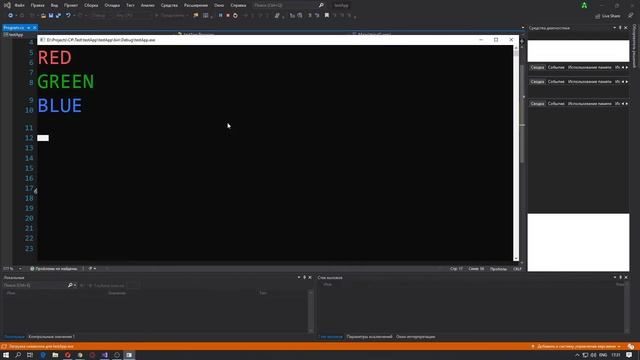Click the search magnifier icon in title bar
The width and height of the screenshot is (640, 360).
point(321,5)
